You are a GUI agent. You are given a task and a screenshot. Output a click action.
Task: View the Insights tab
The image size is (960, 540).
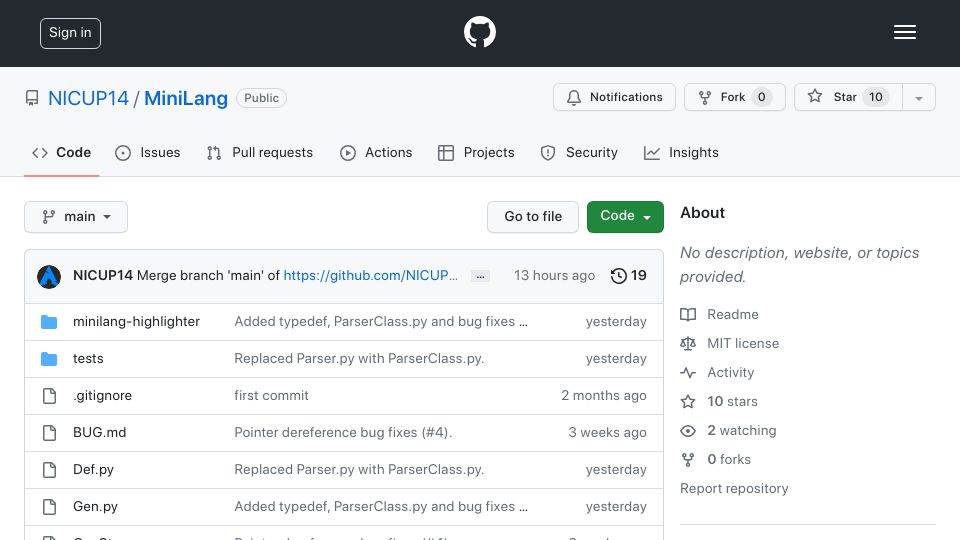tap(681, 152)
